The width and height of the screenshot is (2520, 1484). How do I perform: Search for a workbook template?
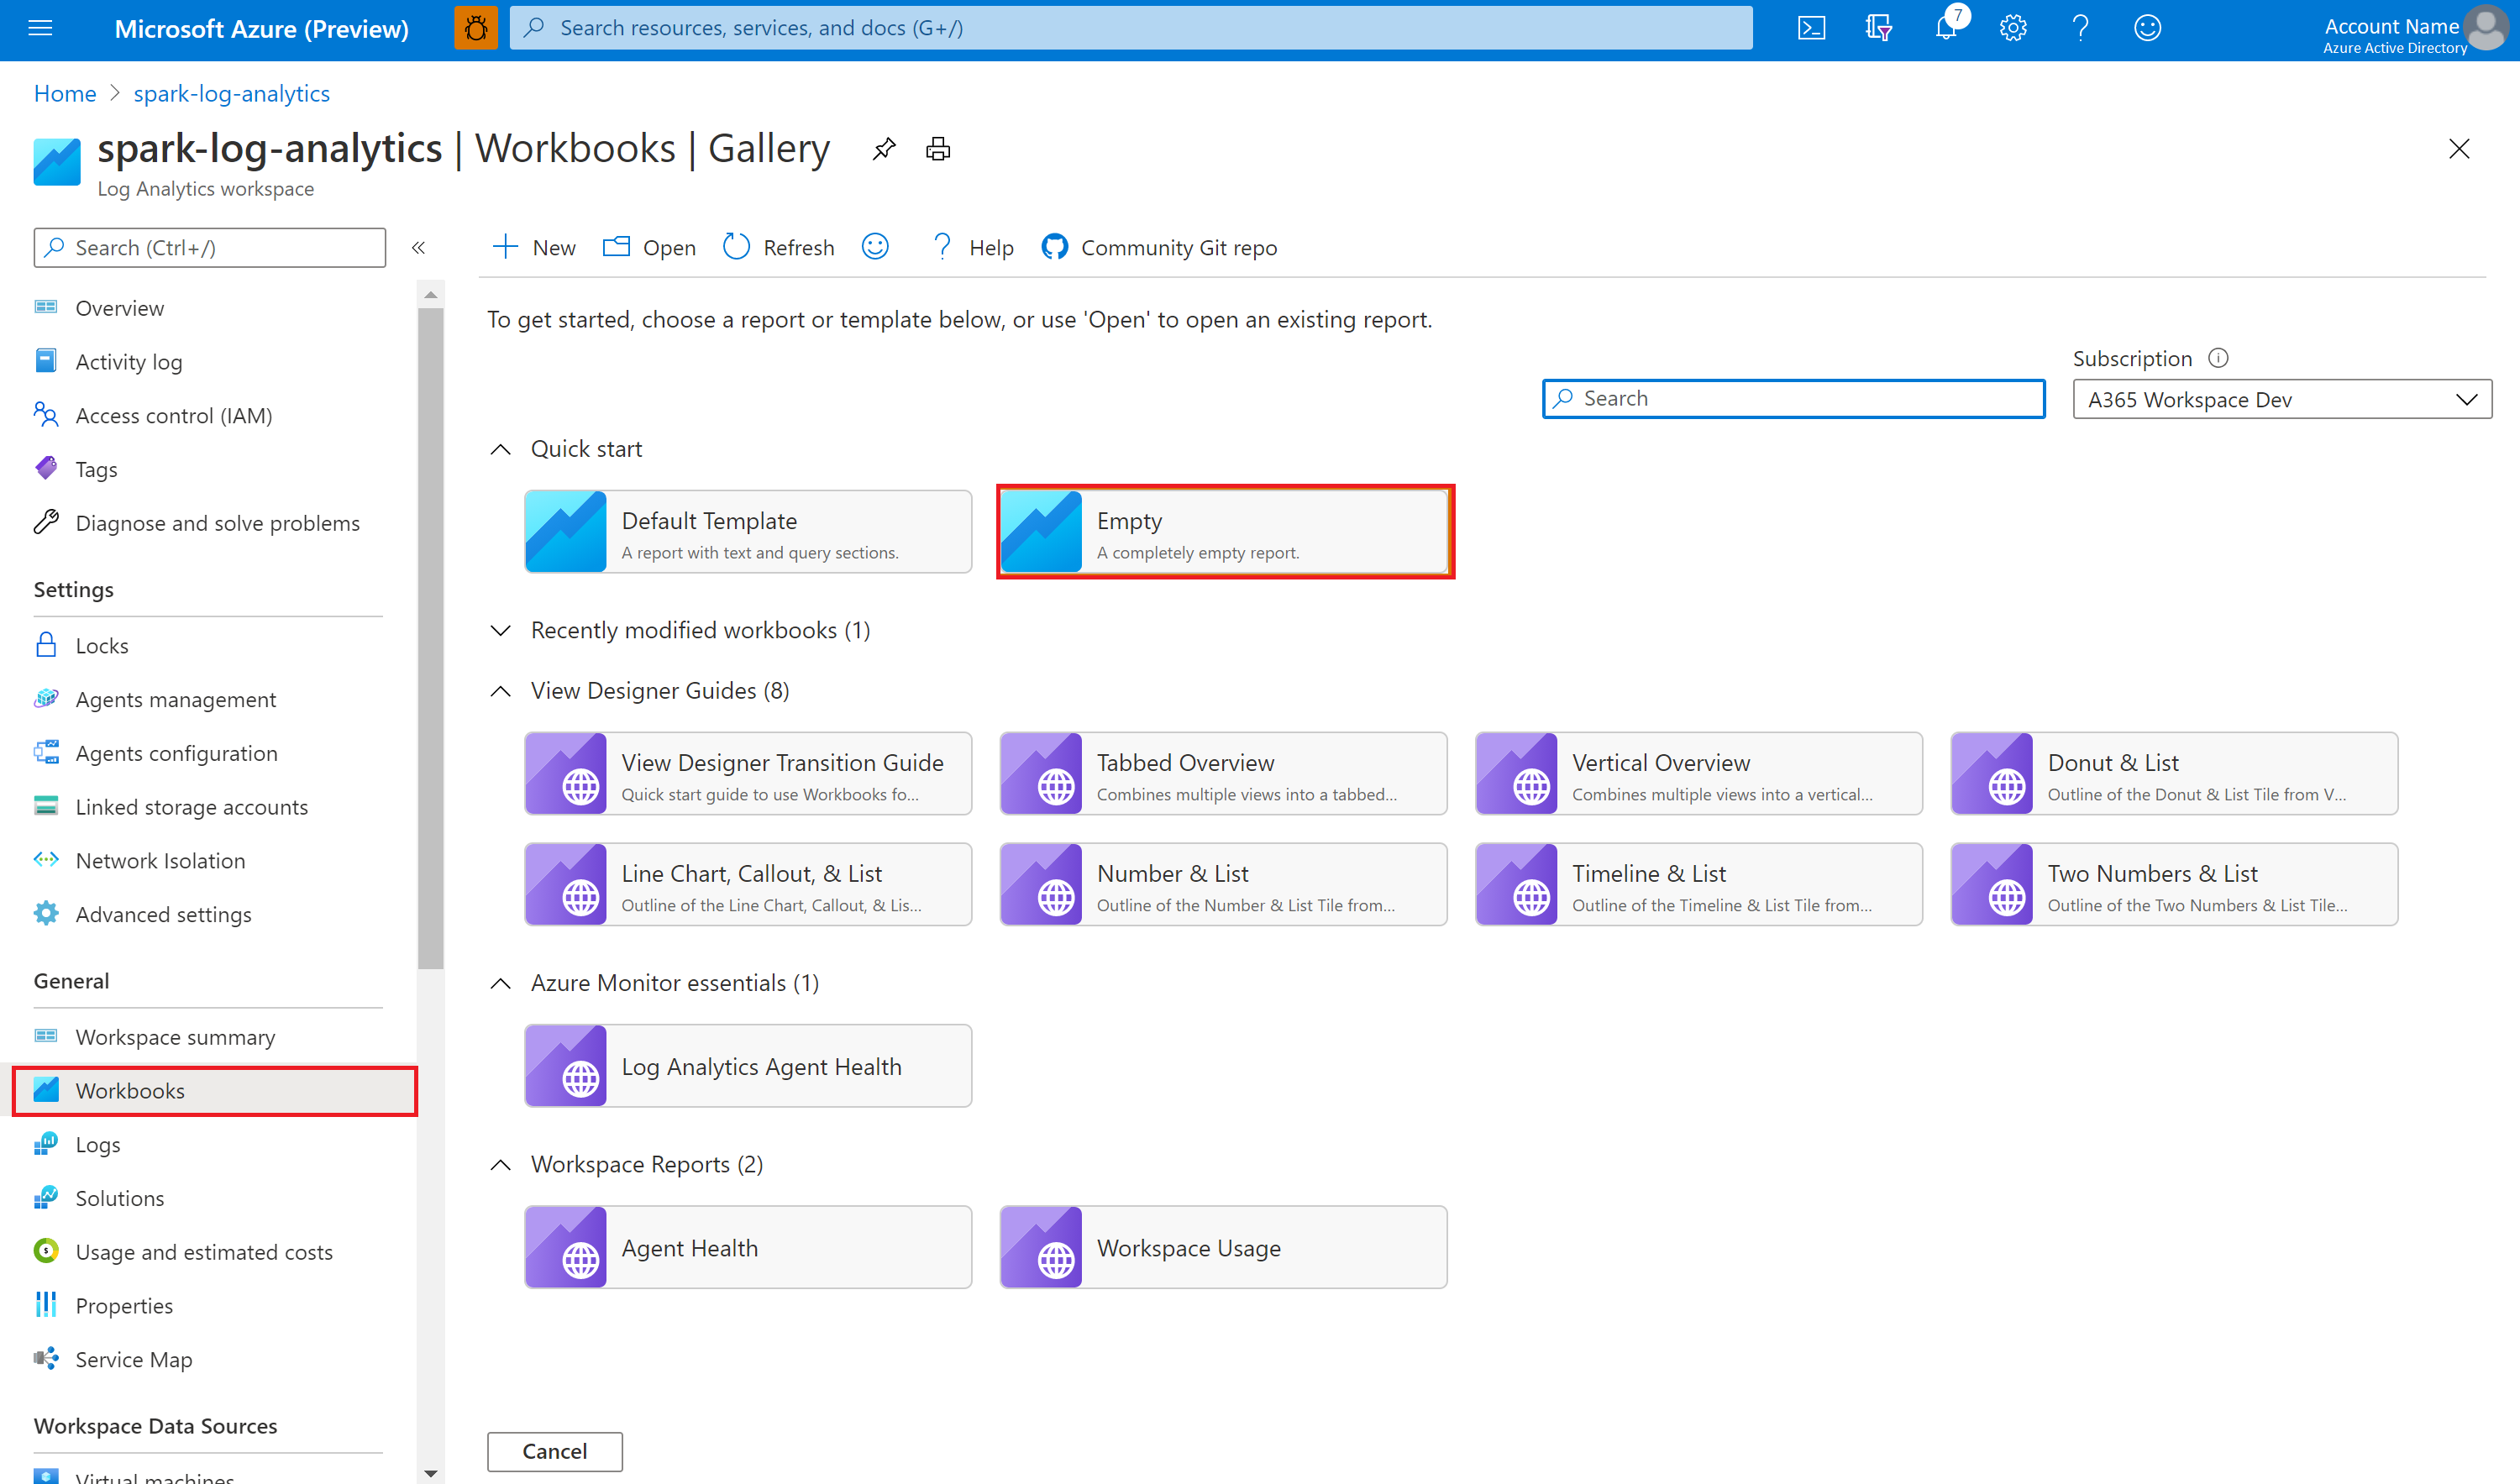click(x=1792, y=397)
